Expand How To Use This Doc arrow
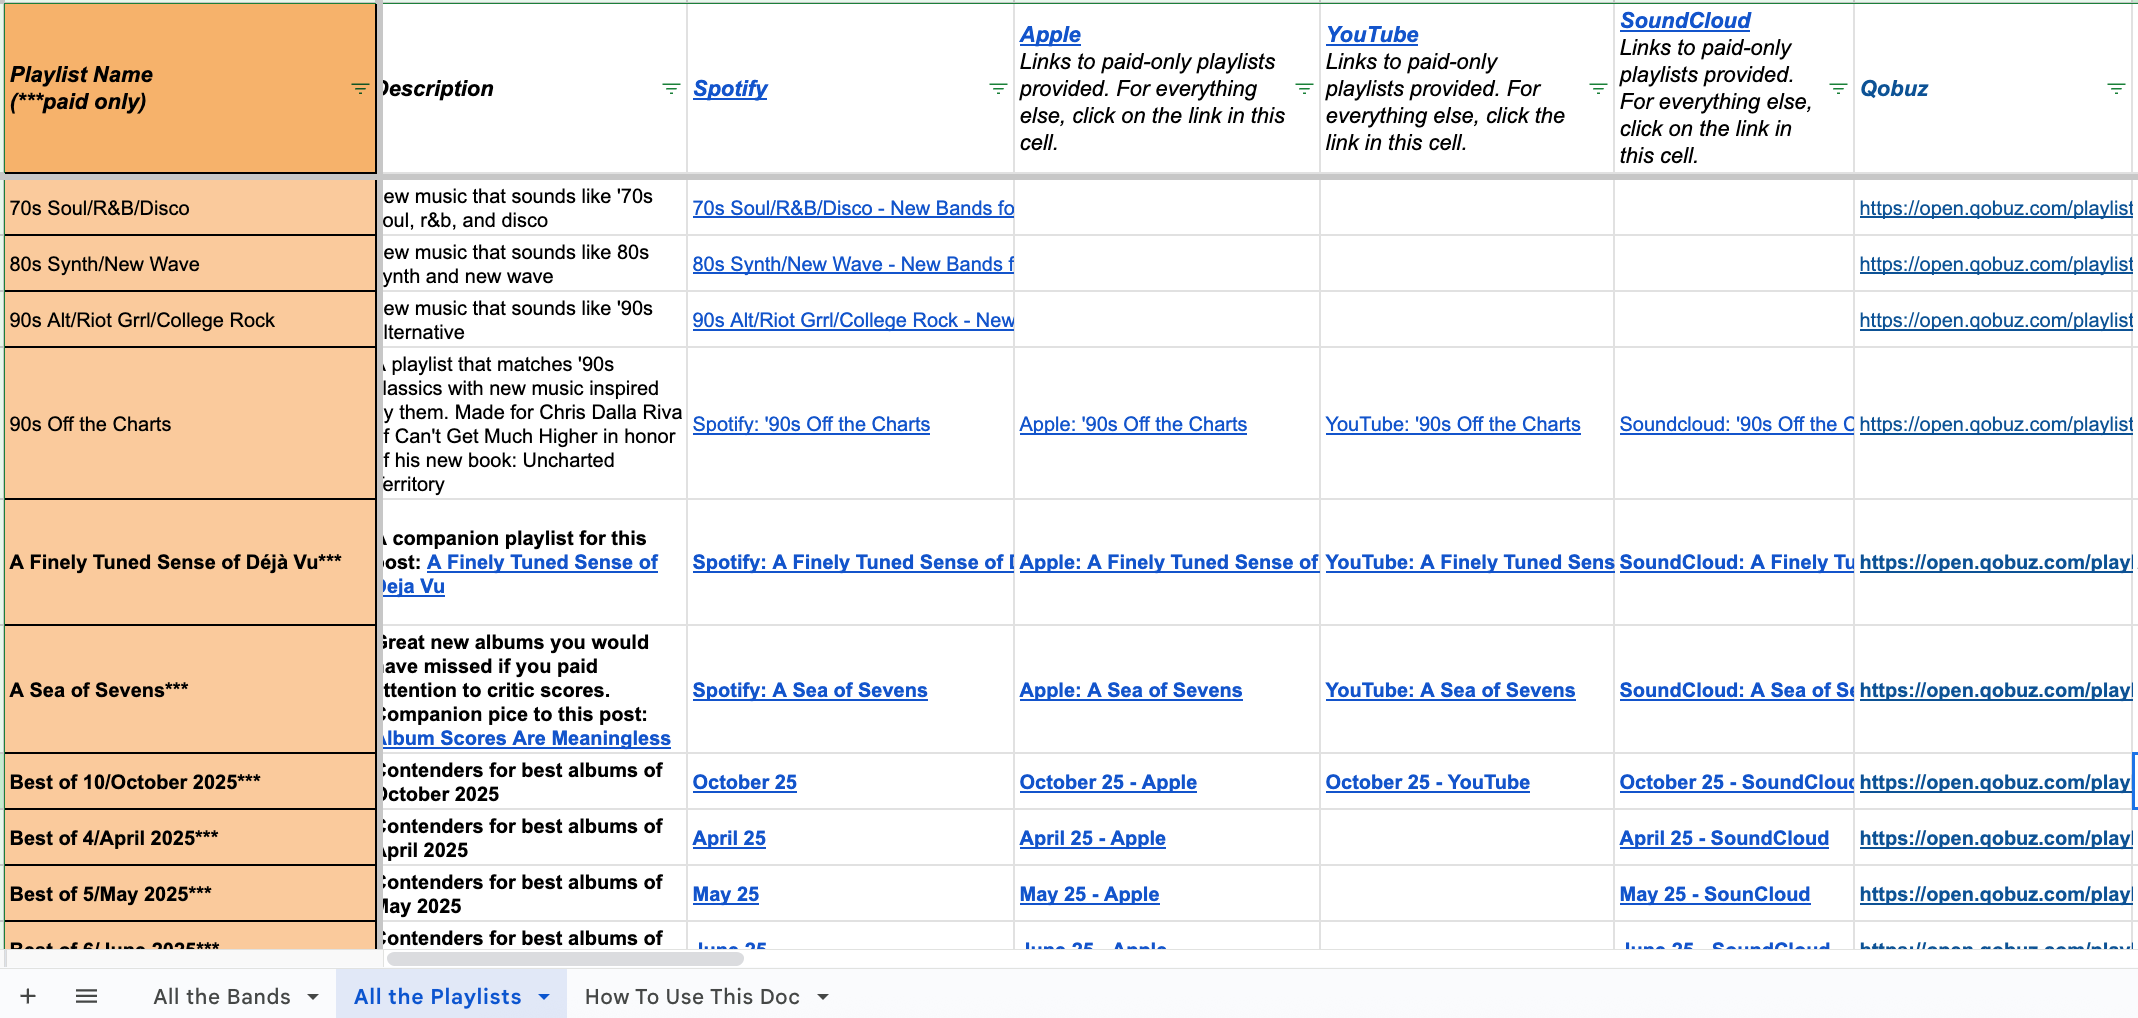Screen dimensions: 2138x1018 coord(823,997)
